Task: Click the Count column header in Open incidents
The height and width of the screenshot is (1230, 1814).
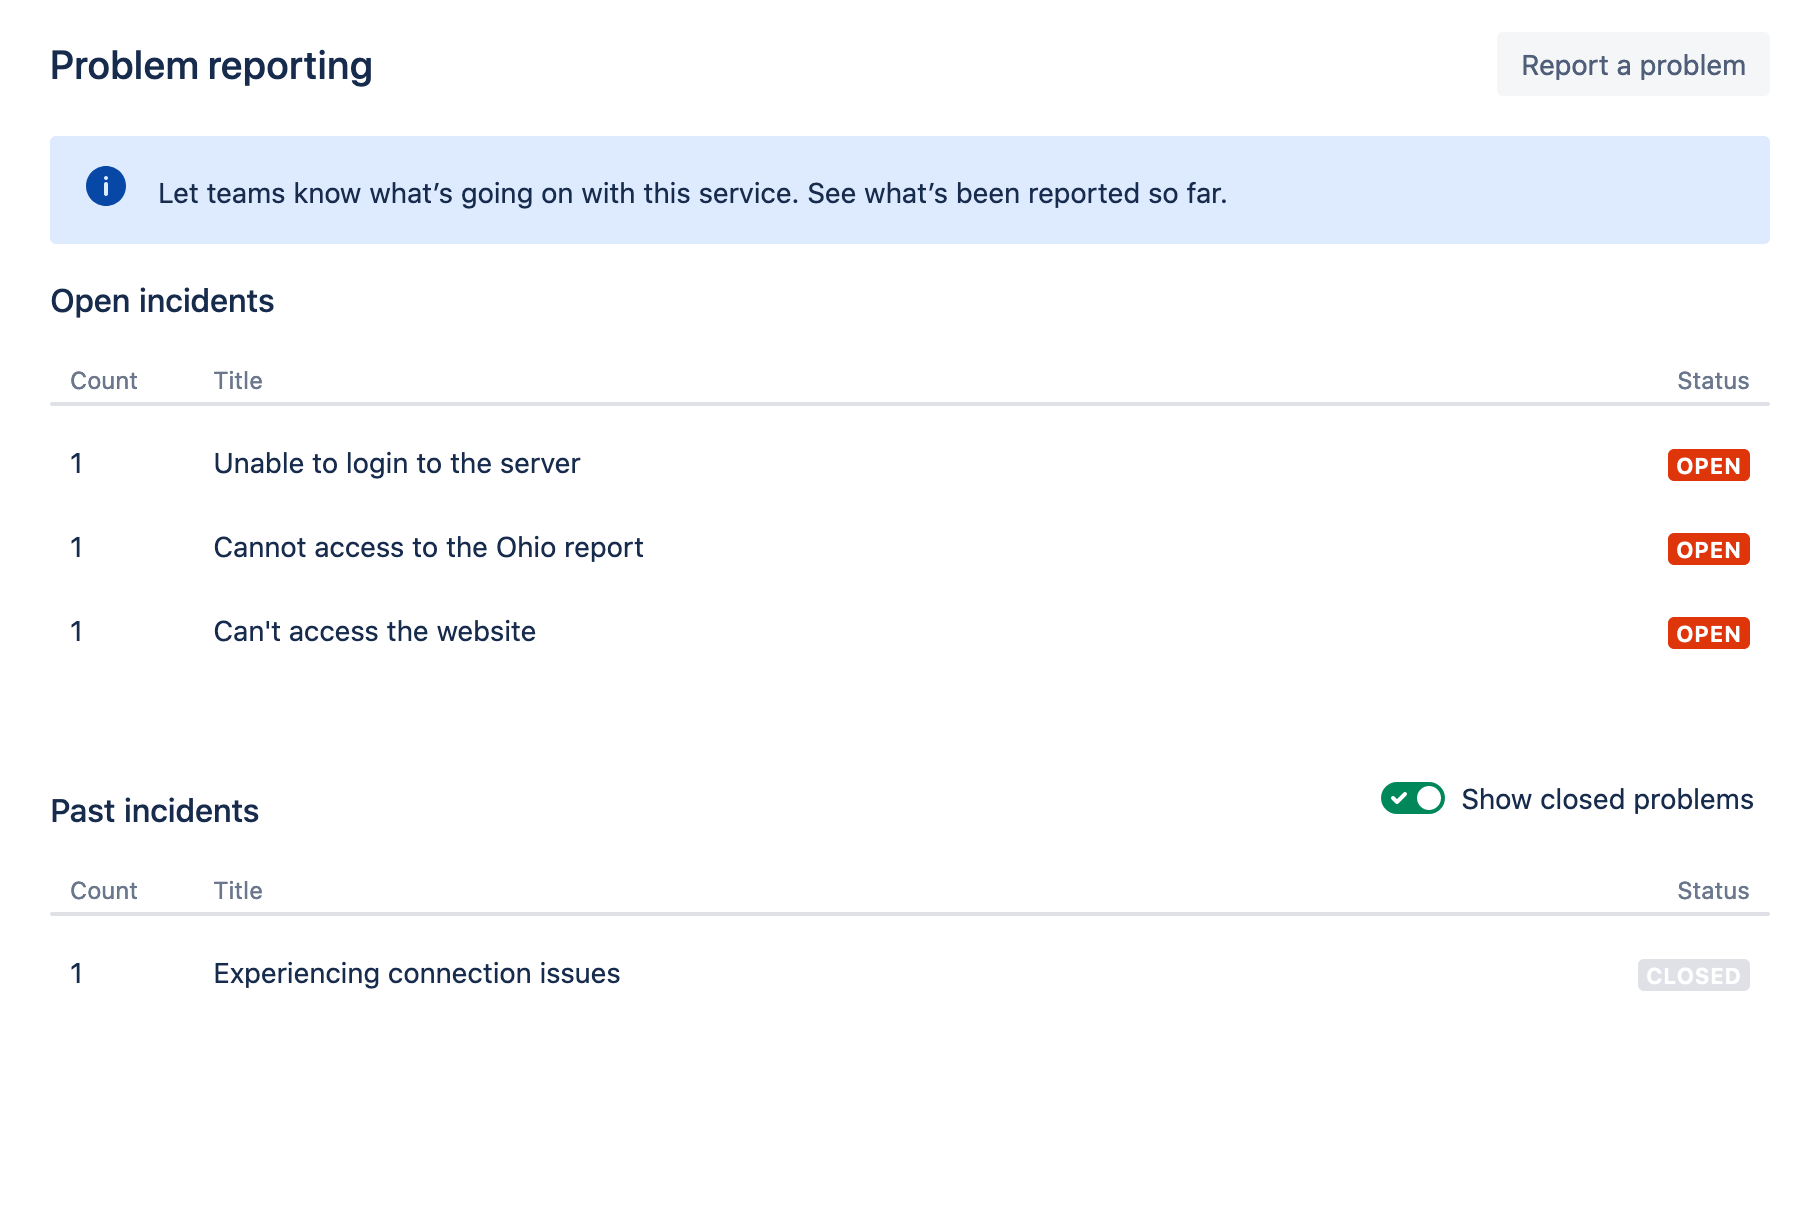Action: (x=104, y=381)
